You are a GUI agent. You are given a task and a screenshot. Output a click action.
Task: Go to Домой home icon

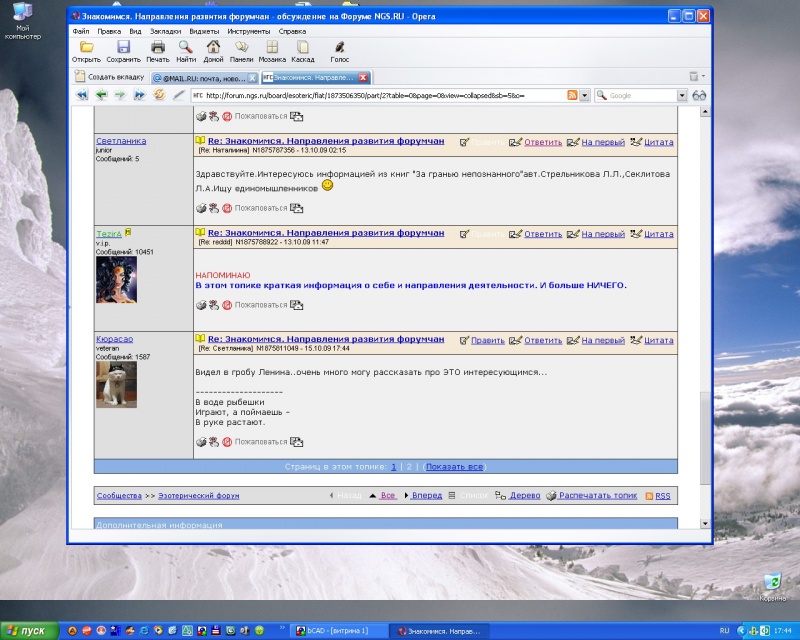pyautogui.click(x=213, y=47)
